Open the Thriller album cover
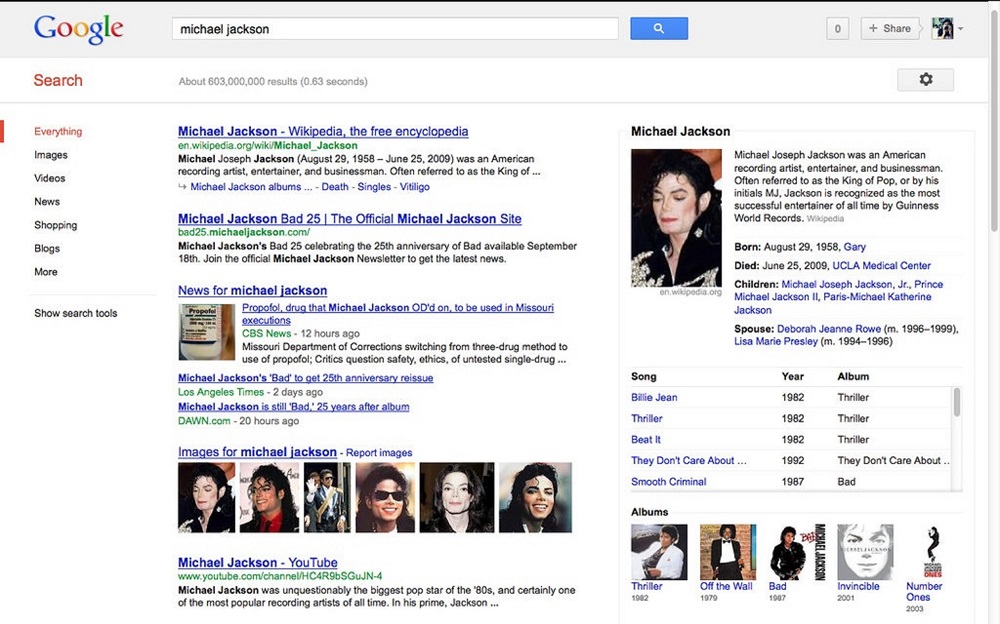The image size is (1000, 624). click(x=659, y=552)
